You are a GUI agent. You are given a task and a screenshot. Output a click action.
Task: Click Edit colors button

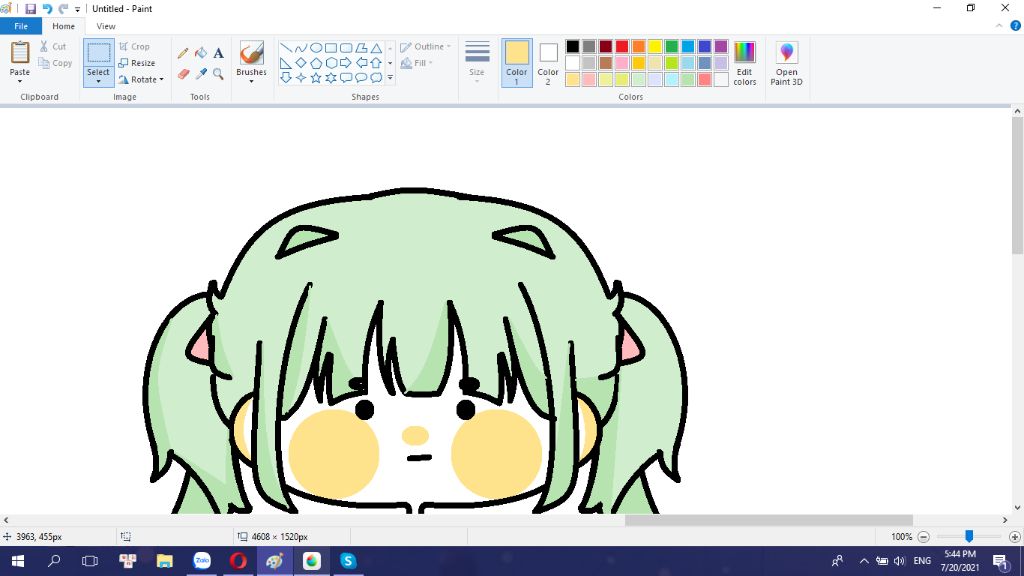(744, 63)
